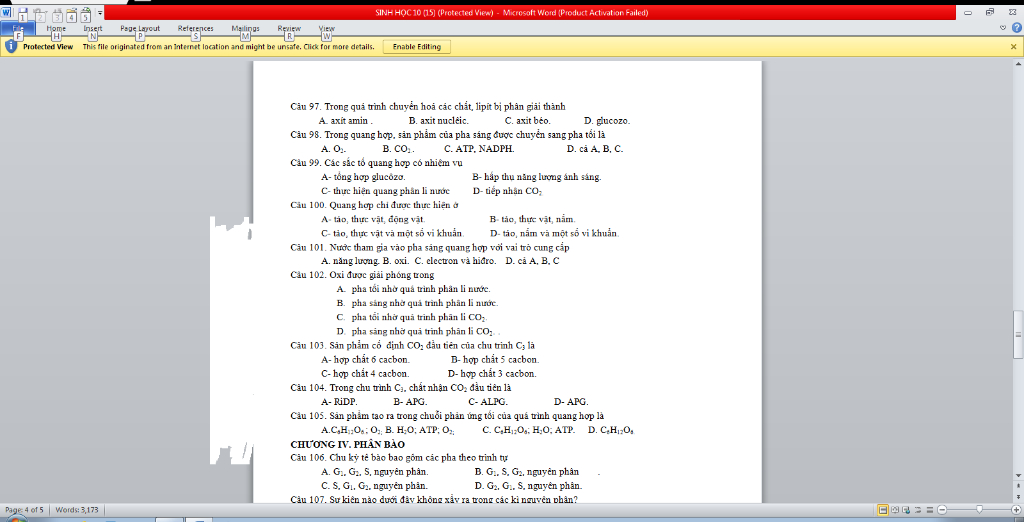The width and height of the screenshot is (1024, 522).
Task: Click the line starting with Câu 97
Action: point(428,106)
